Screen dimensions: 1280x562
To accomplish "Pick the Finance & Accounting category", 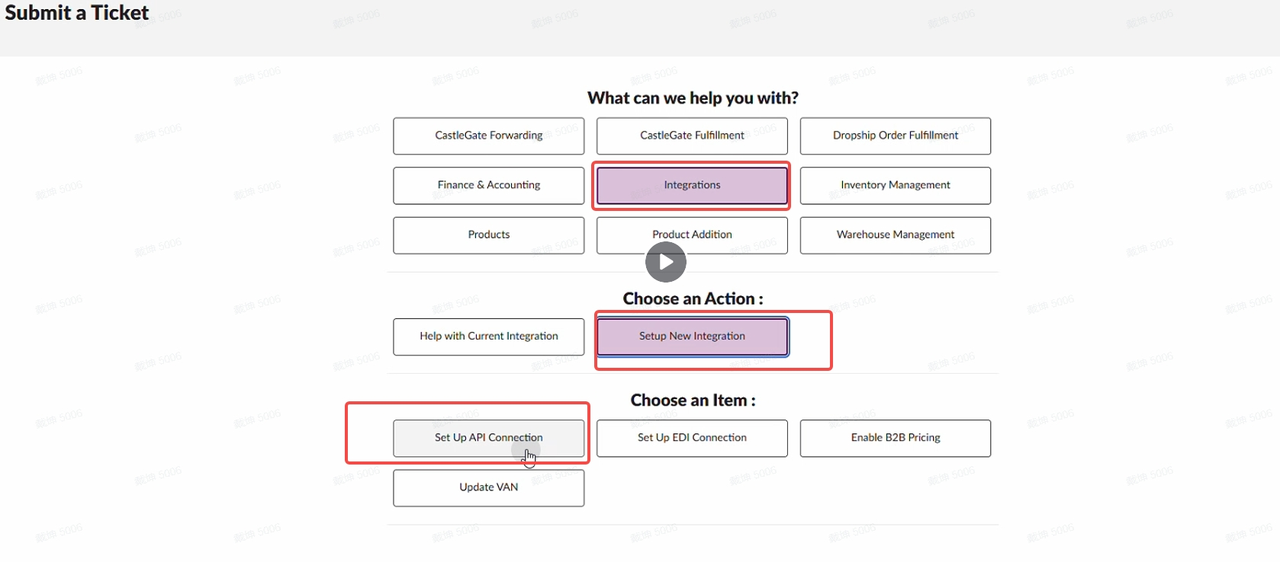I will pos(489,186).
